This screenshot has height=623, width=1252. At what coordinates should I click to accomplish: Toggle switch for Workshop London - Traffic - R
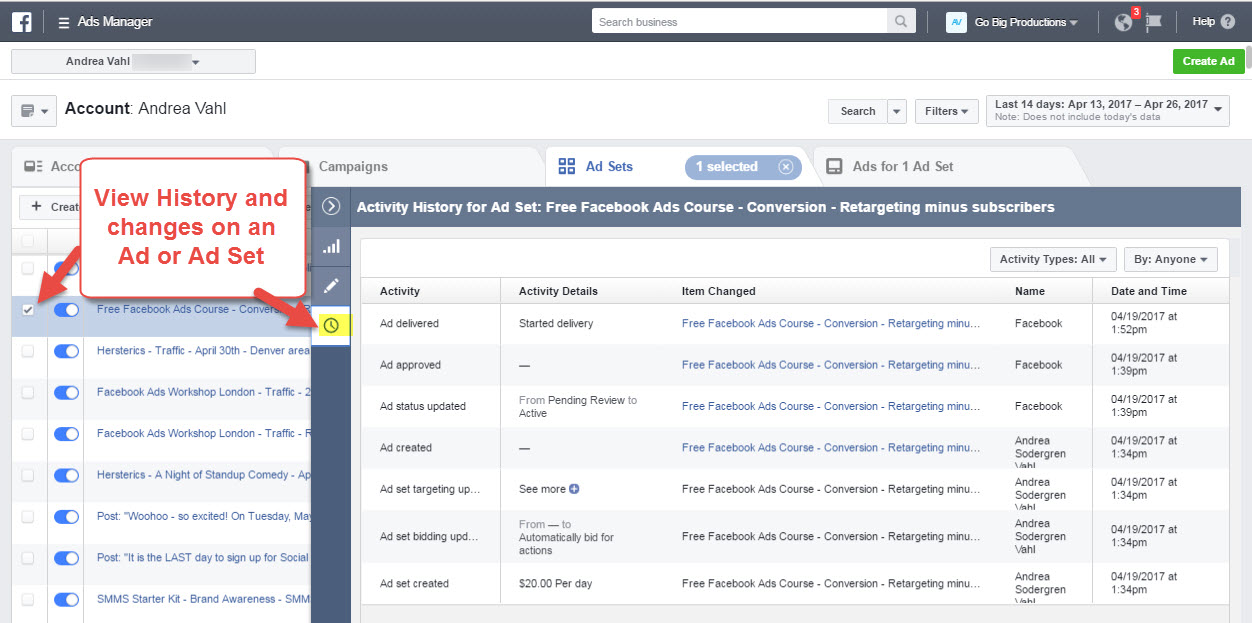(66, 434)
